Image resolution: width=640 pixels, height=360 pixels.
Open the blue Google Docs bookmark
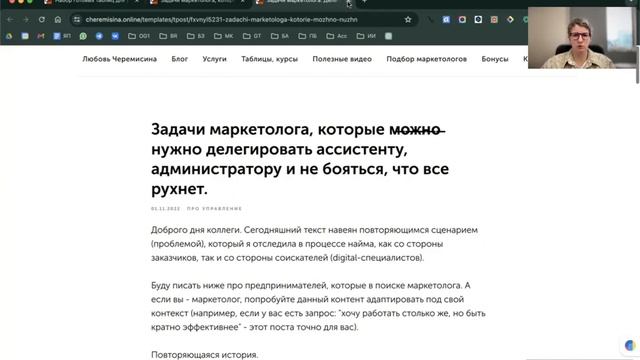click(62, 36)
